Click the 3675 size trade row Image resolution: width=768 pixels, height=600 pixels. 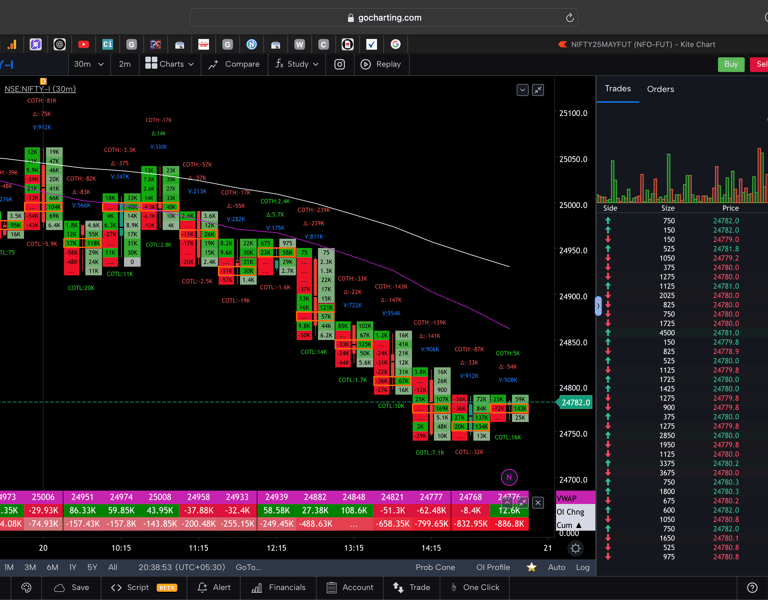[x=682, y=473]
